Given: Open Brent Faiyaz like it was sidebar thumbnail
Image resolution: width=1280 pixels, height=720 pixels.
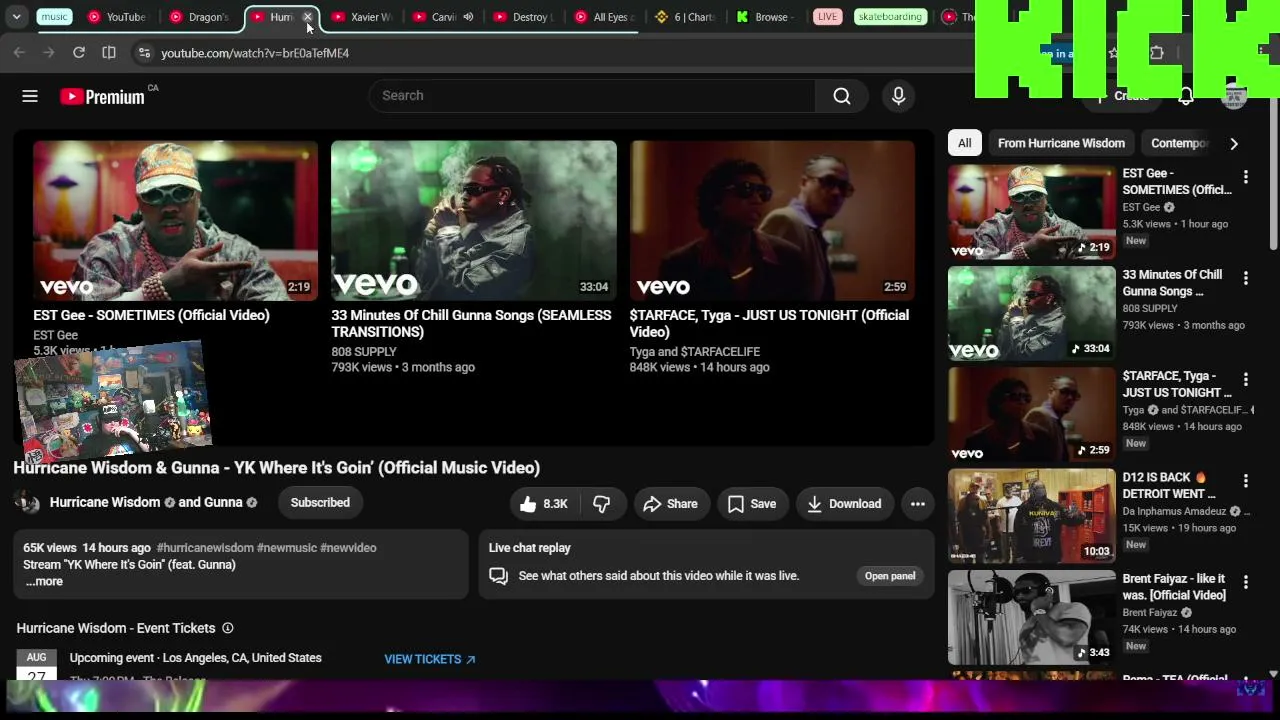Looking at the screenshot, I should (x=1031, y=617).
